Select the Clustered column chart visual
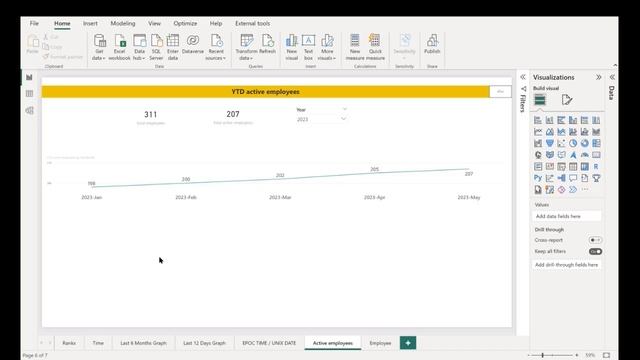 tap(573, 120)
